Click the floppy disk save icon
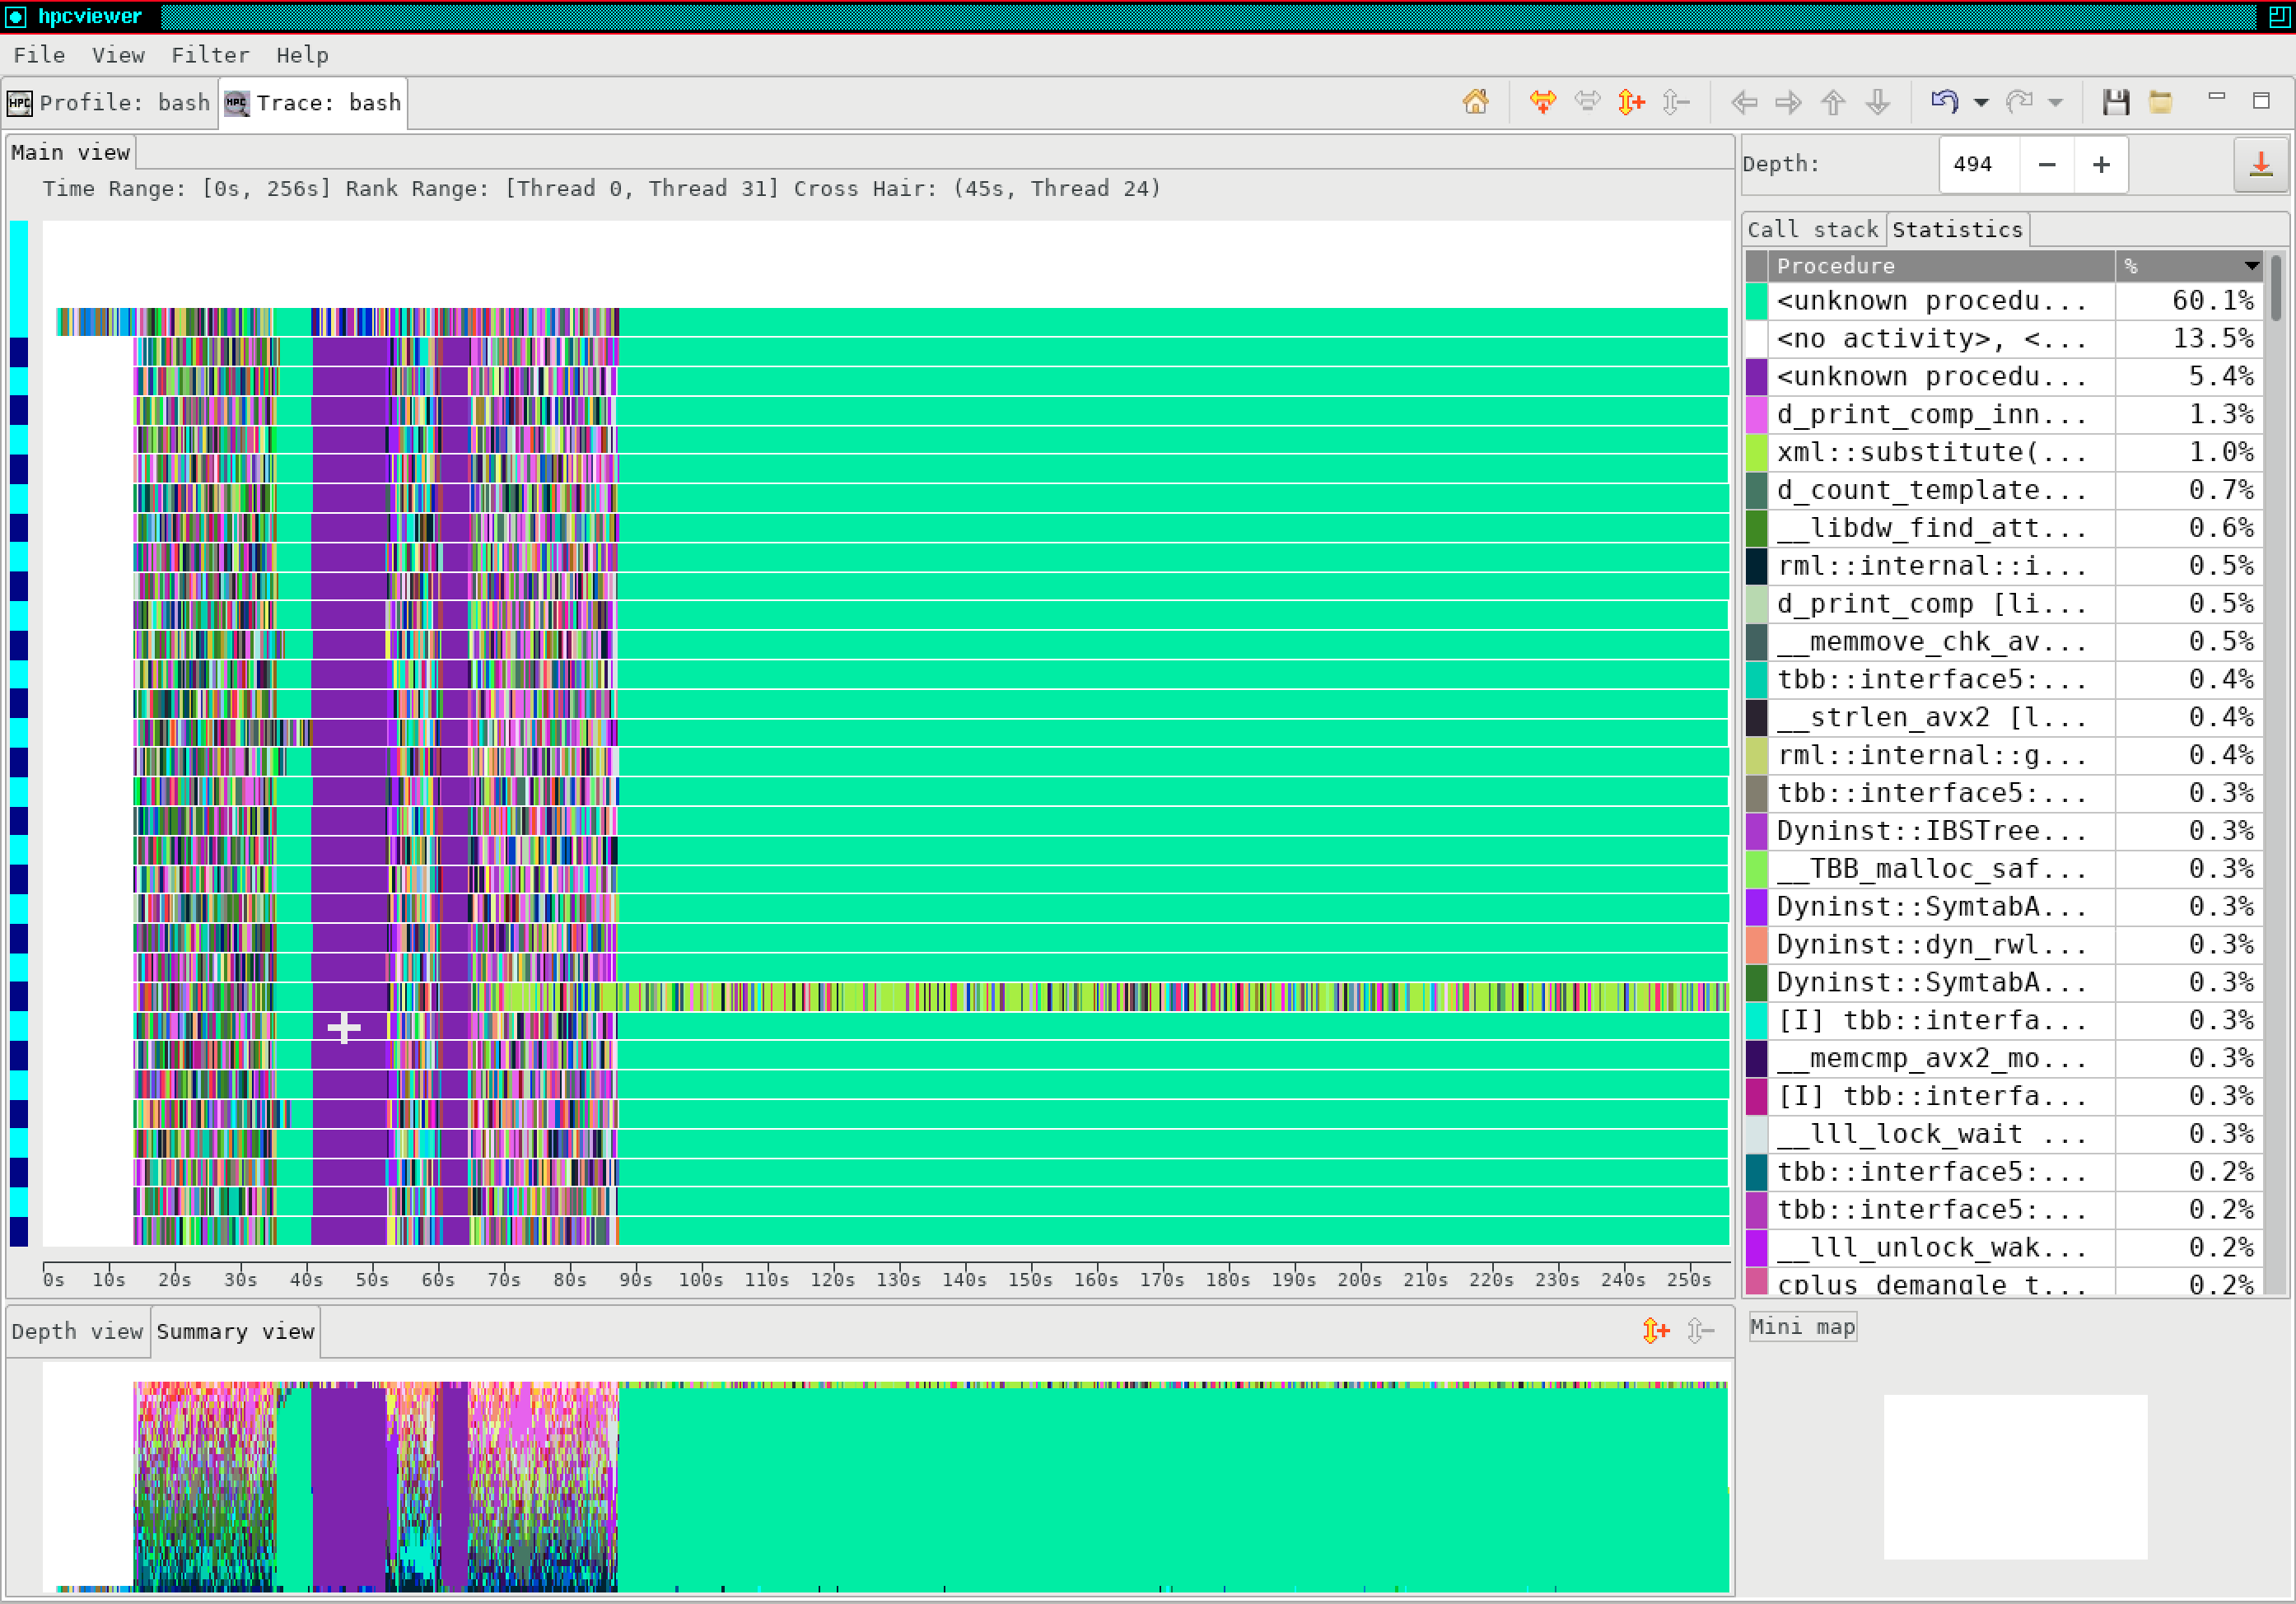The image size is (2296, 1604). (2115, 102)
